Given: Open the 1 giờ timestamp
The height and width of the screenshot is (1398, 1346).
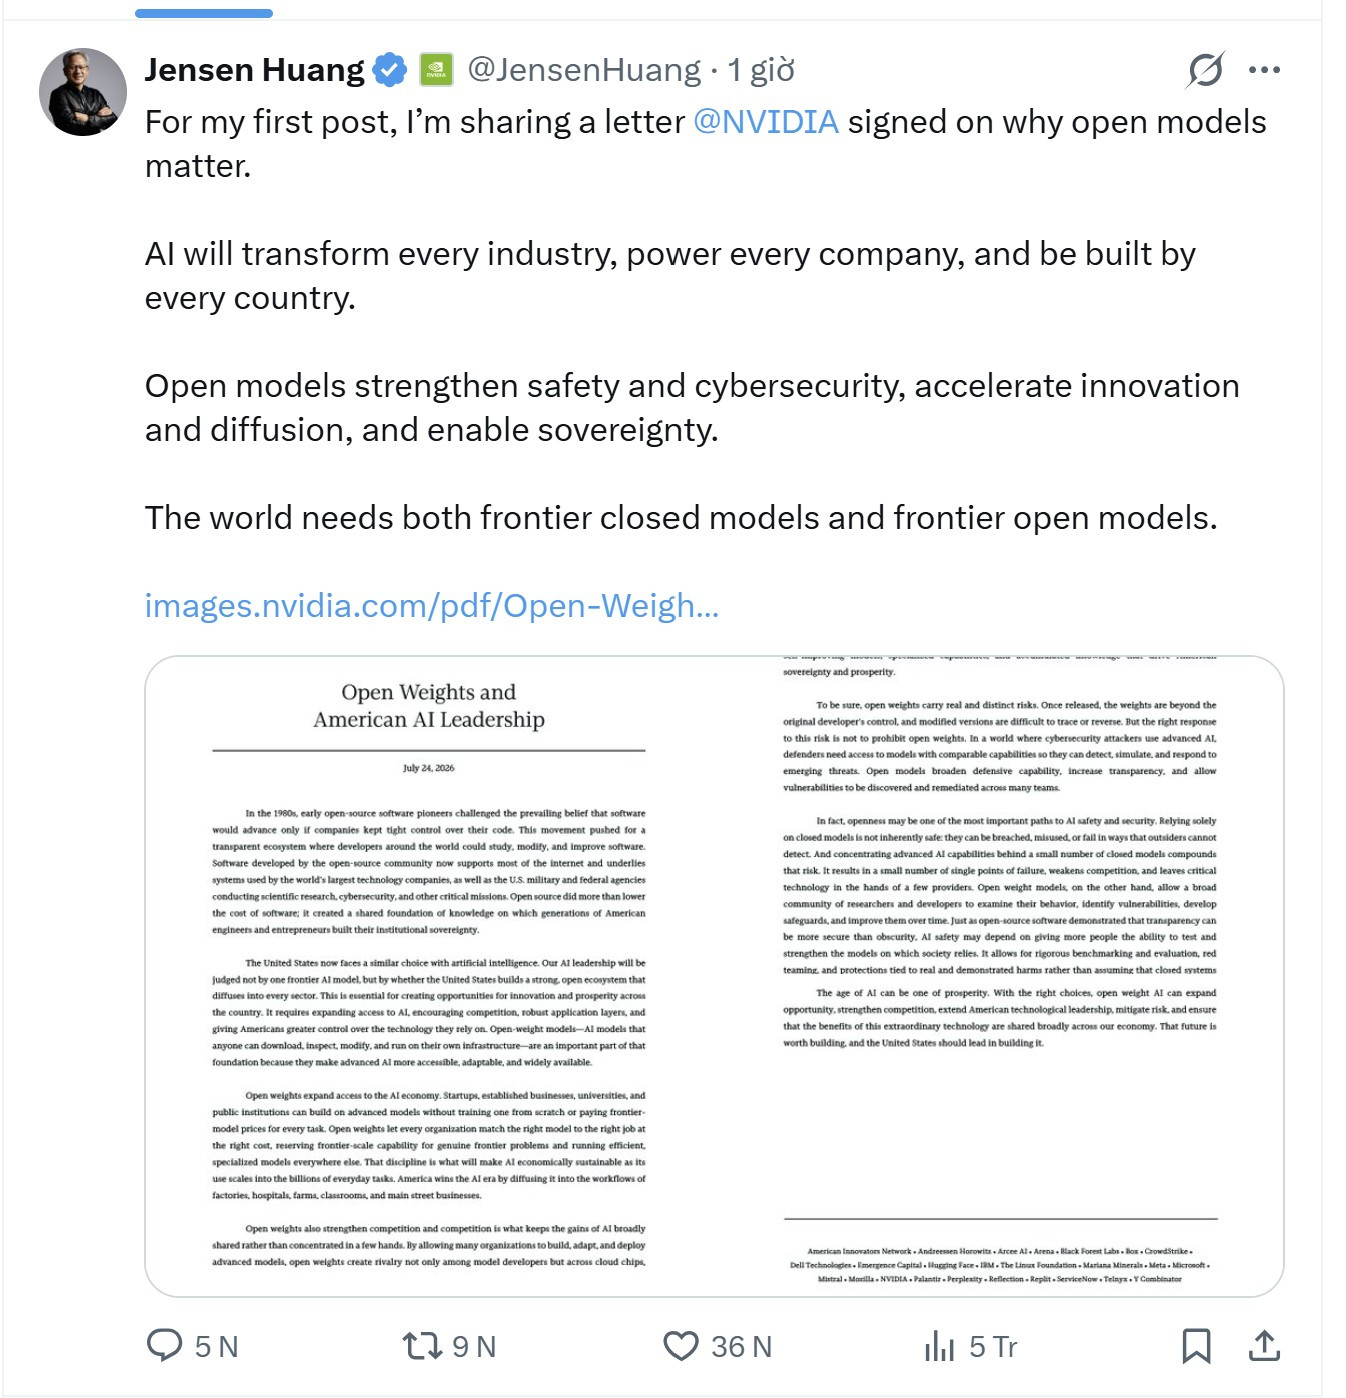Looking at the screenshot, I should coord(761,70).
